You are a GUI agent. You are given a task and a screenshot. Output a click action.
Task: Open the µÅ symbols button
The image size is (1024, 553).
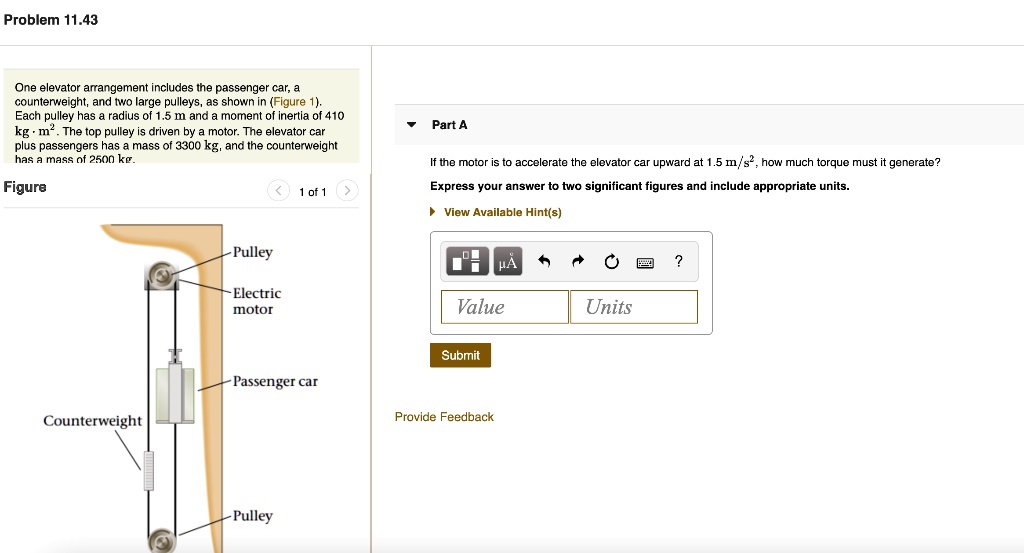[x=507, y=261]
